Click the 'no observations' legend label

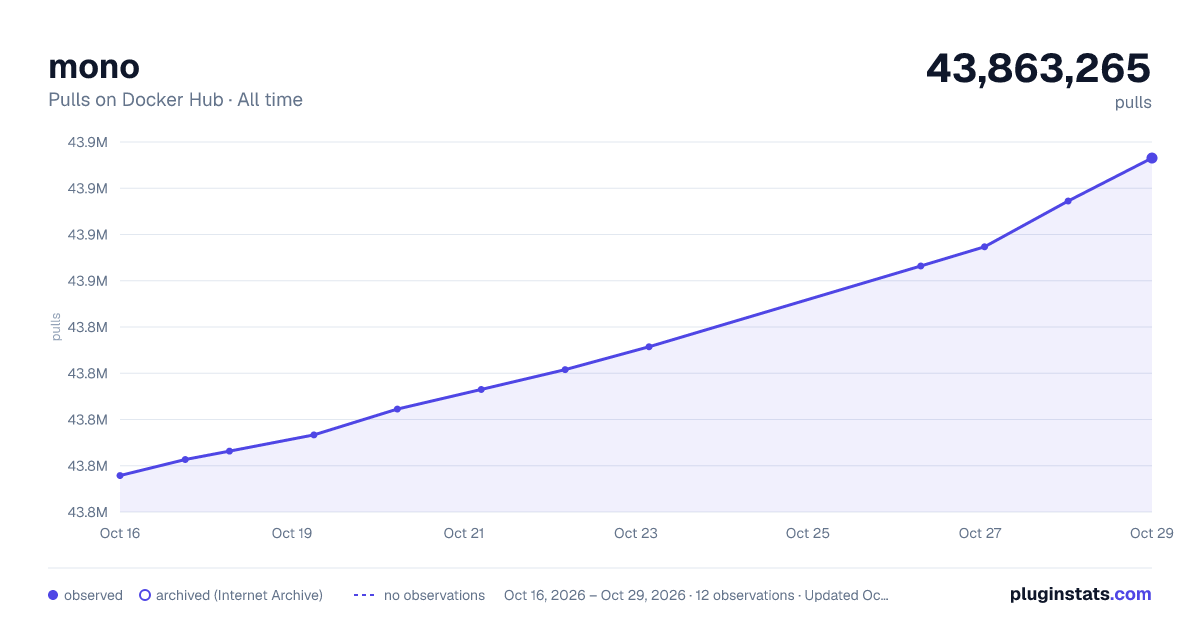point(434,595)
